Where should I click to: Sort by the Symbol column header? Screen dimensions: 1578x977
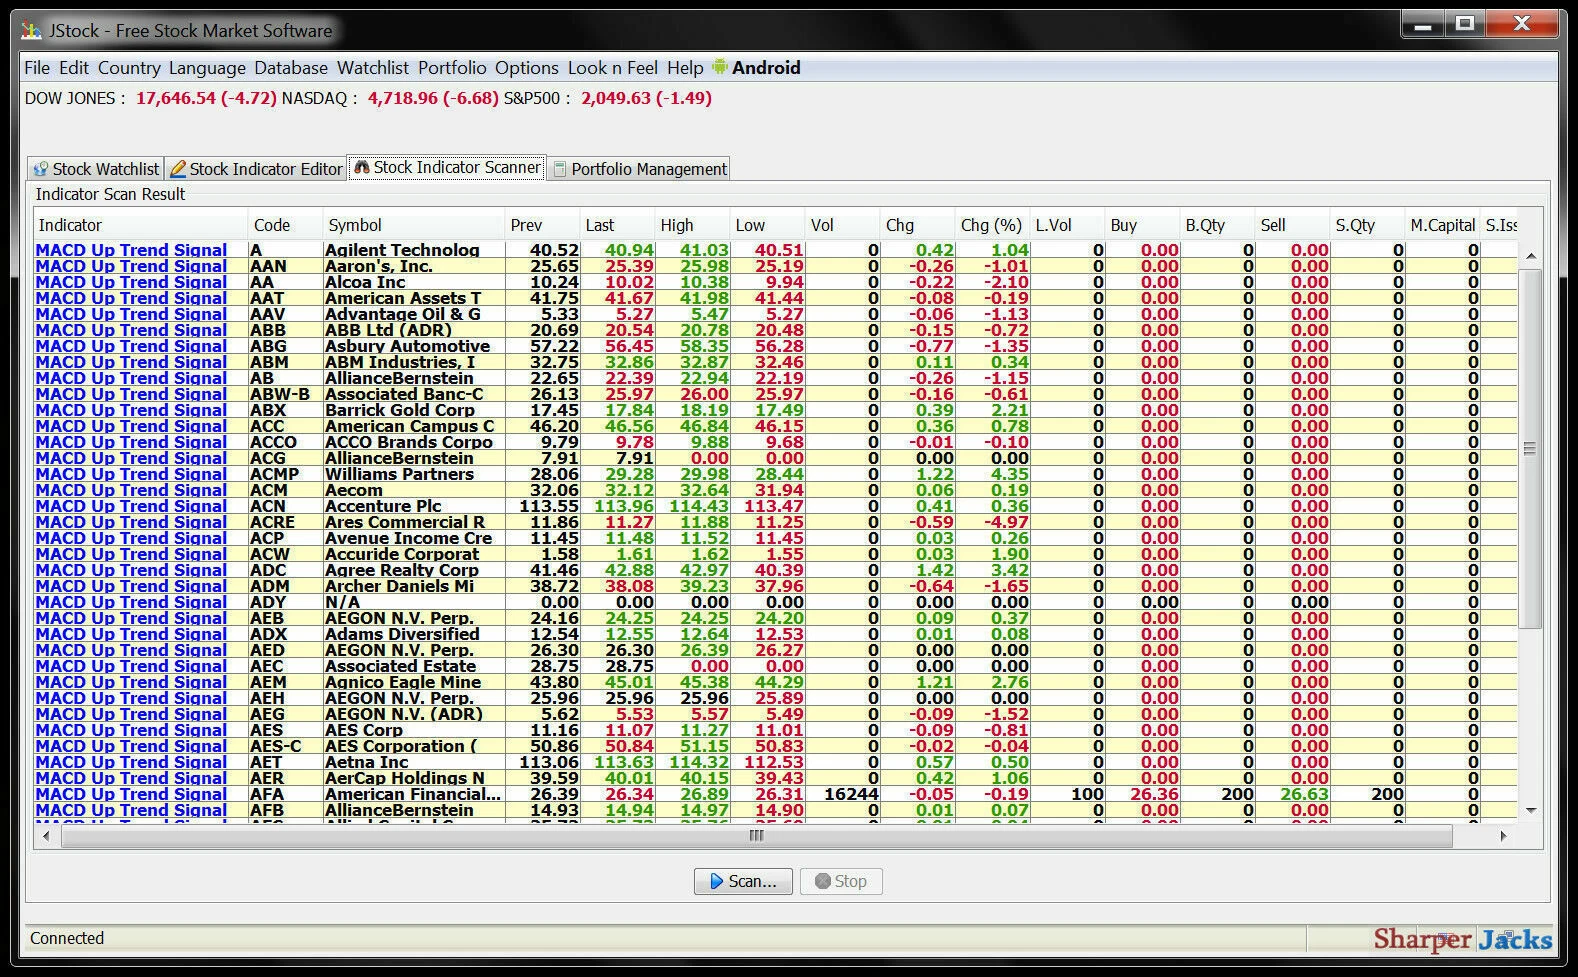coord(414,225)
